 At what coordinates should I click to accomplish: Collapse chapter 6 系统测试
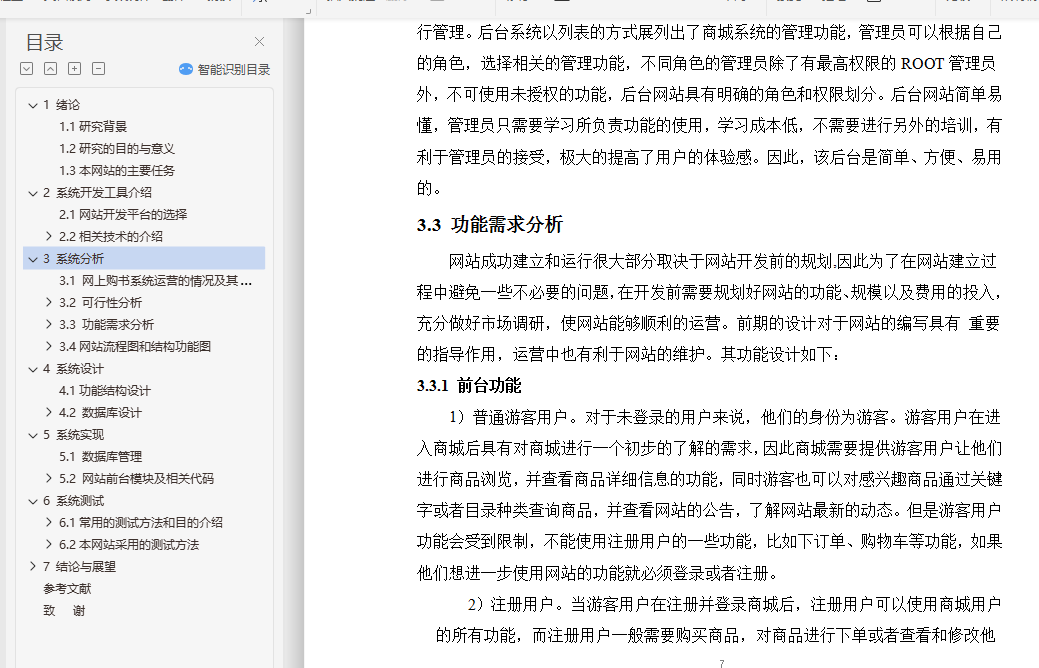coord(32,501)
